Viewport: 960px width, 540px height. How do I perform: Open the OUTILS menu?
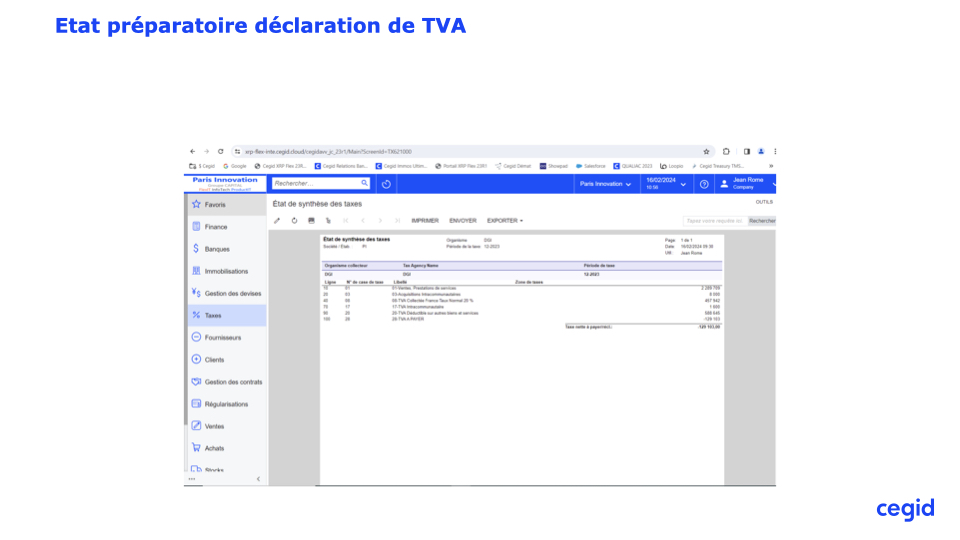pyautogui.click(x=764, y=202)
